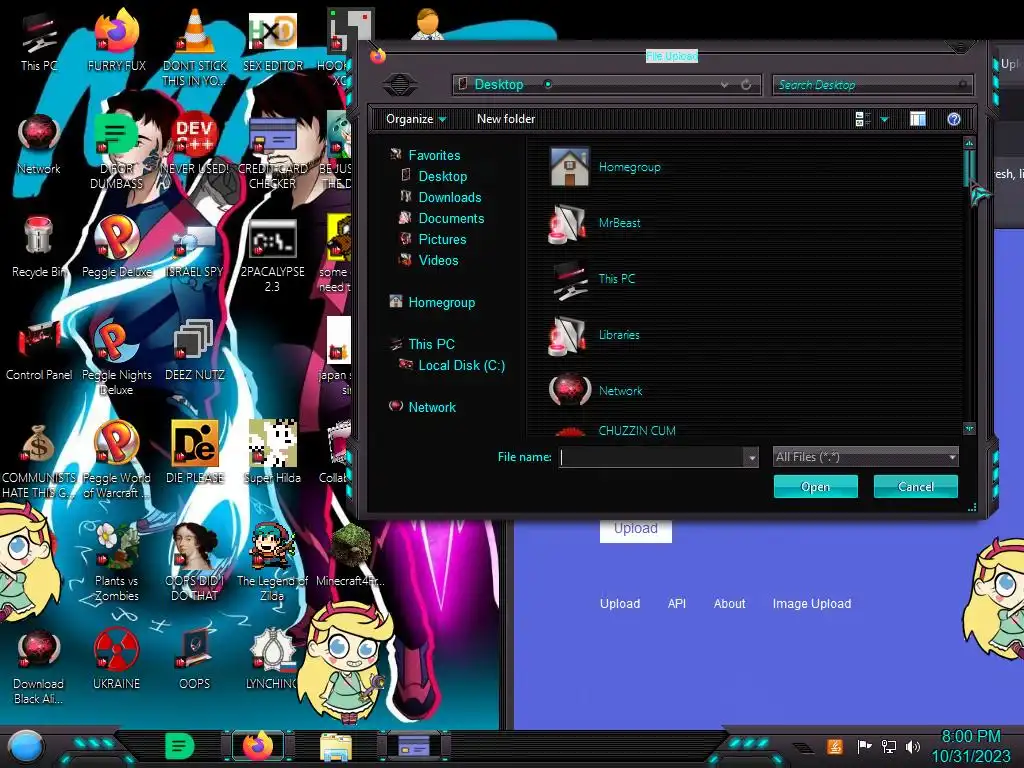Open the CREDIT CARD CHECKER shortcut
The image size is (1024, 768).
[x=272, y=152]
